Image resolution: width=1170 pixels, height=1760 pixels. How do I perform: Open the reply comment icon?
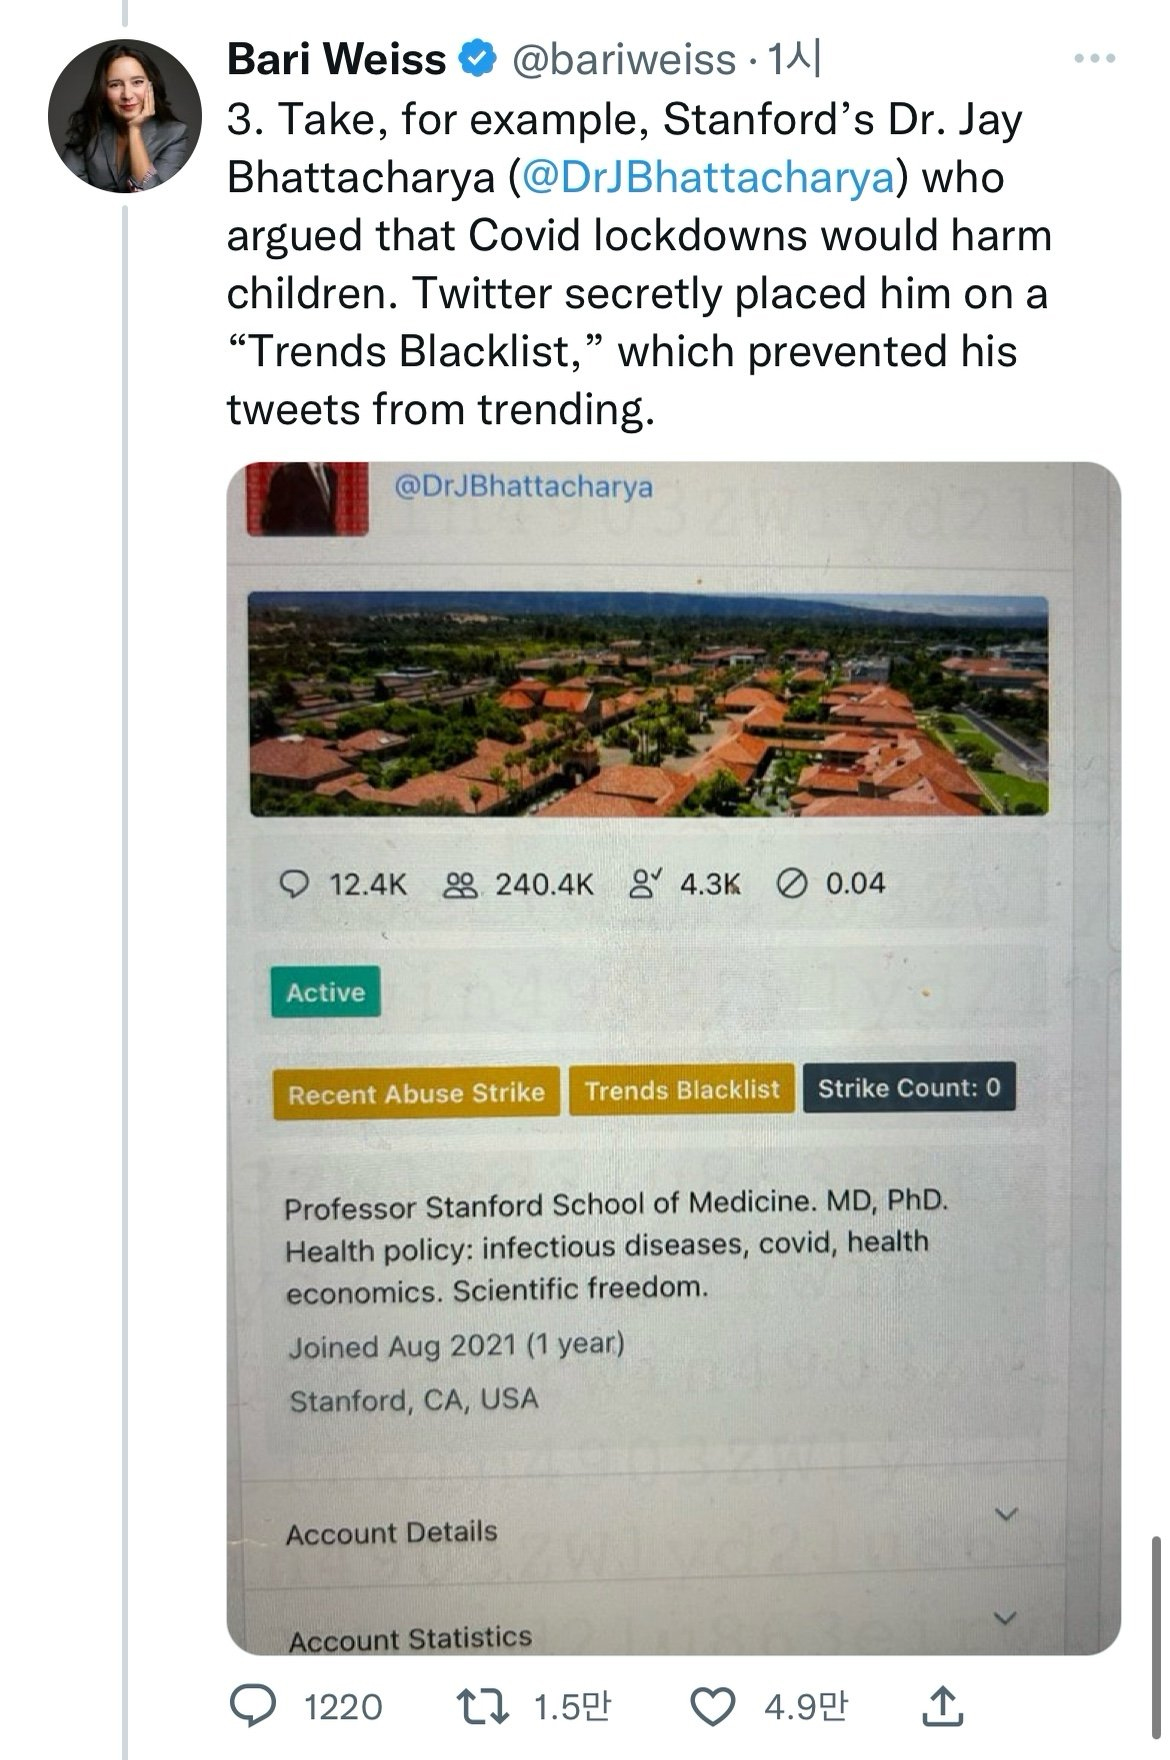[252, 1707]
